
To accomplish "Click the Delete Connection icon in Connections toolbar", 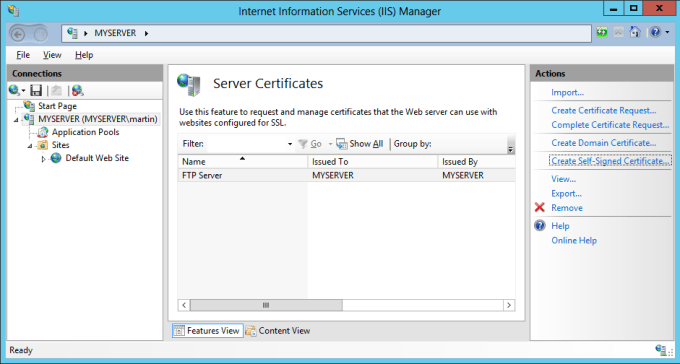I will pyautogui.click(x=78, y=90).
